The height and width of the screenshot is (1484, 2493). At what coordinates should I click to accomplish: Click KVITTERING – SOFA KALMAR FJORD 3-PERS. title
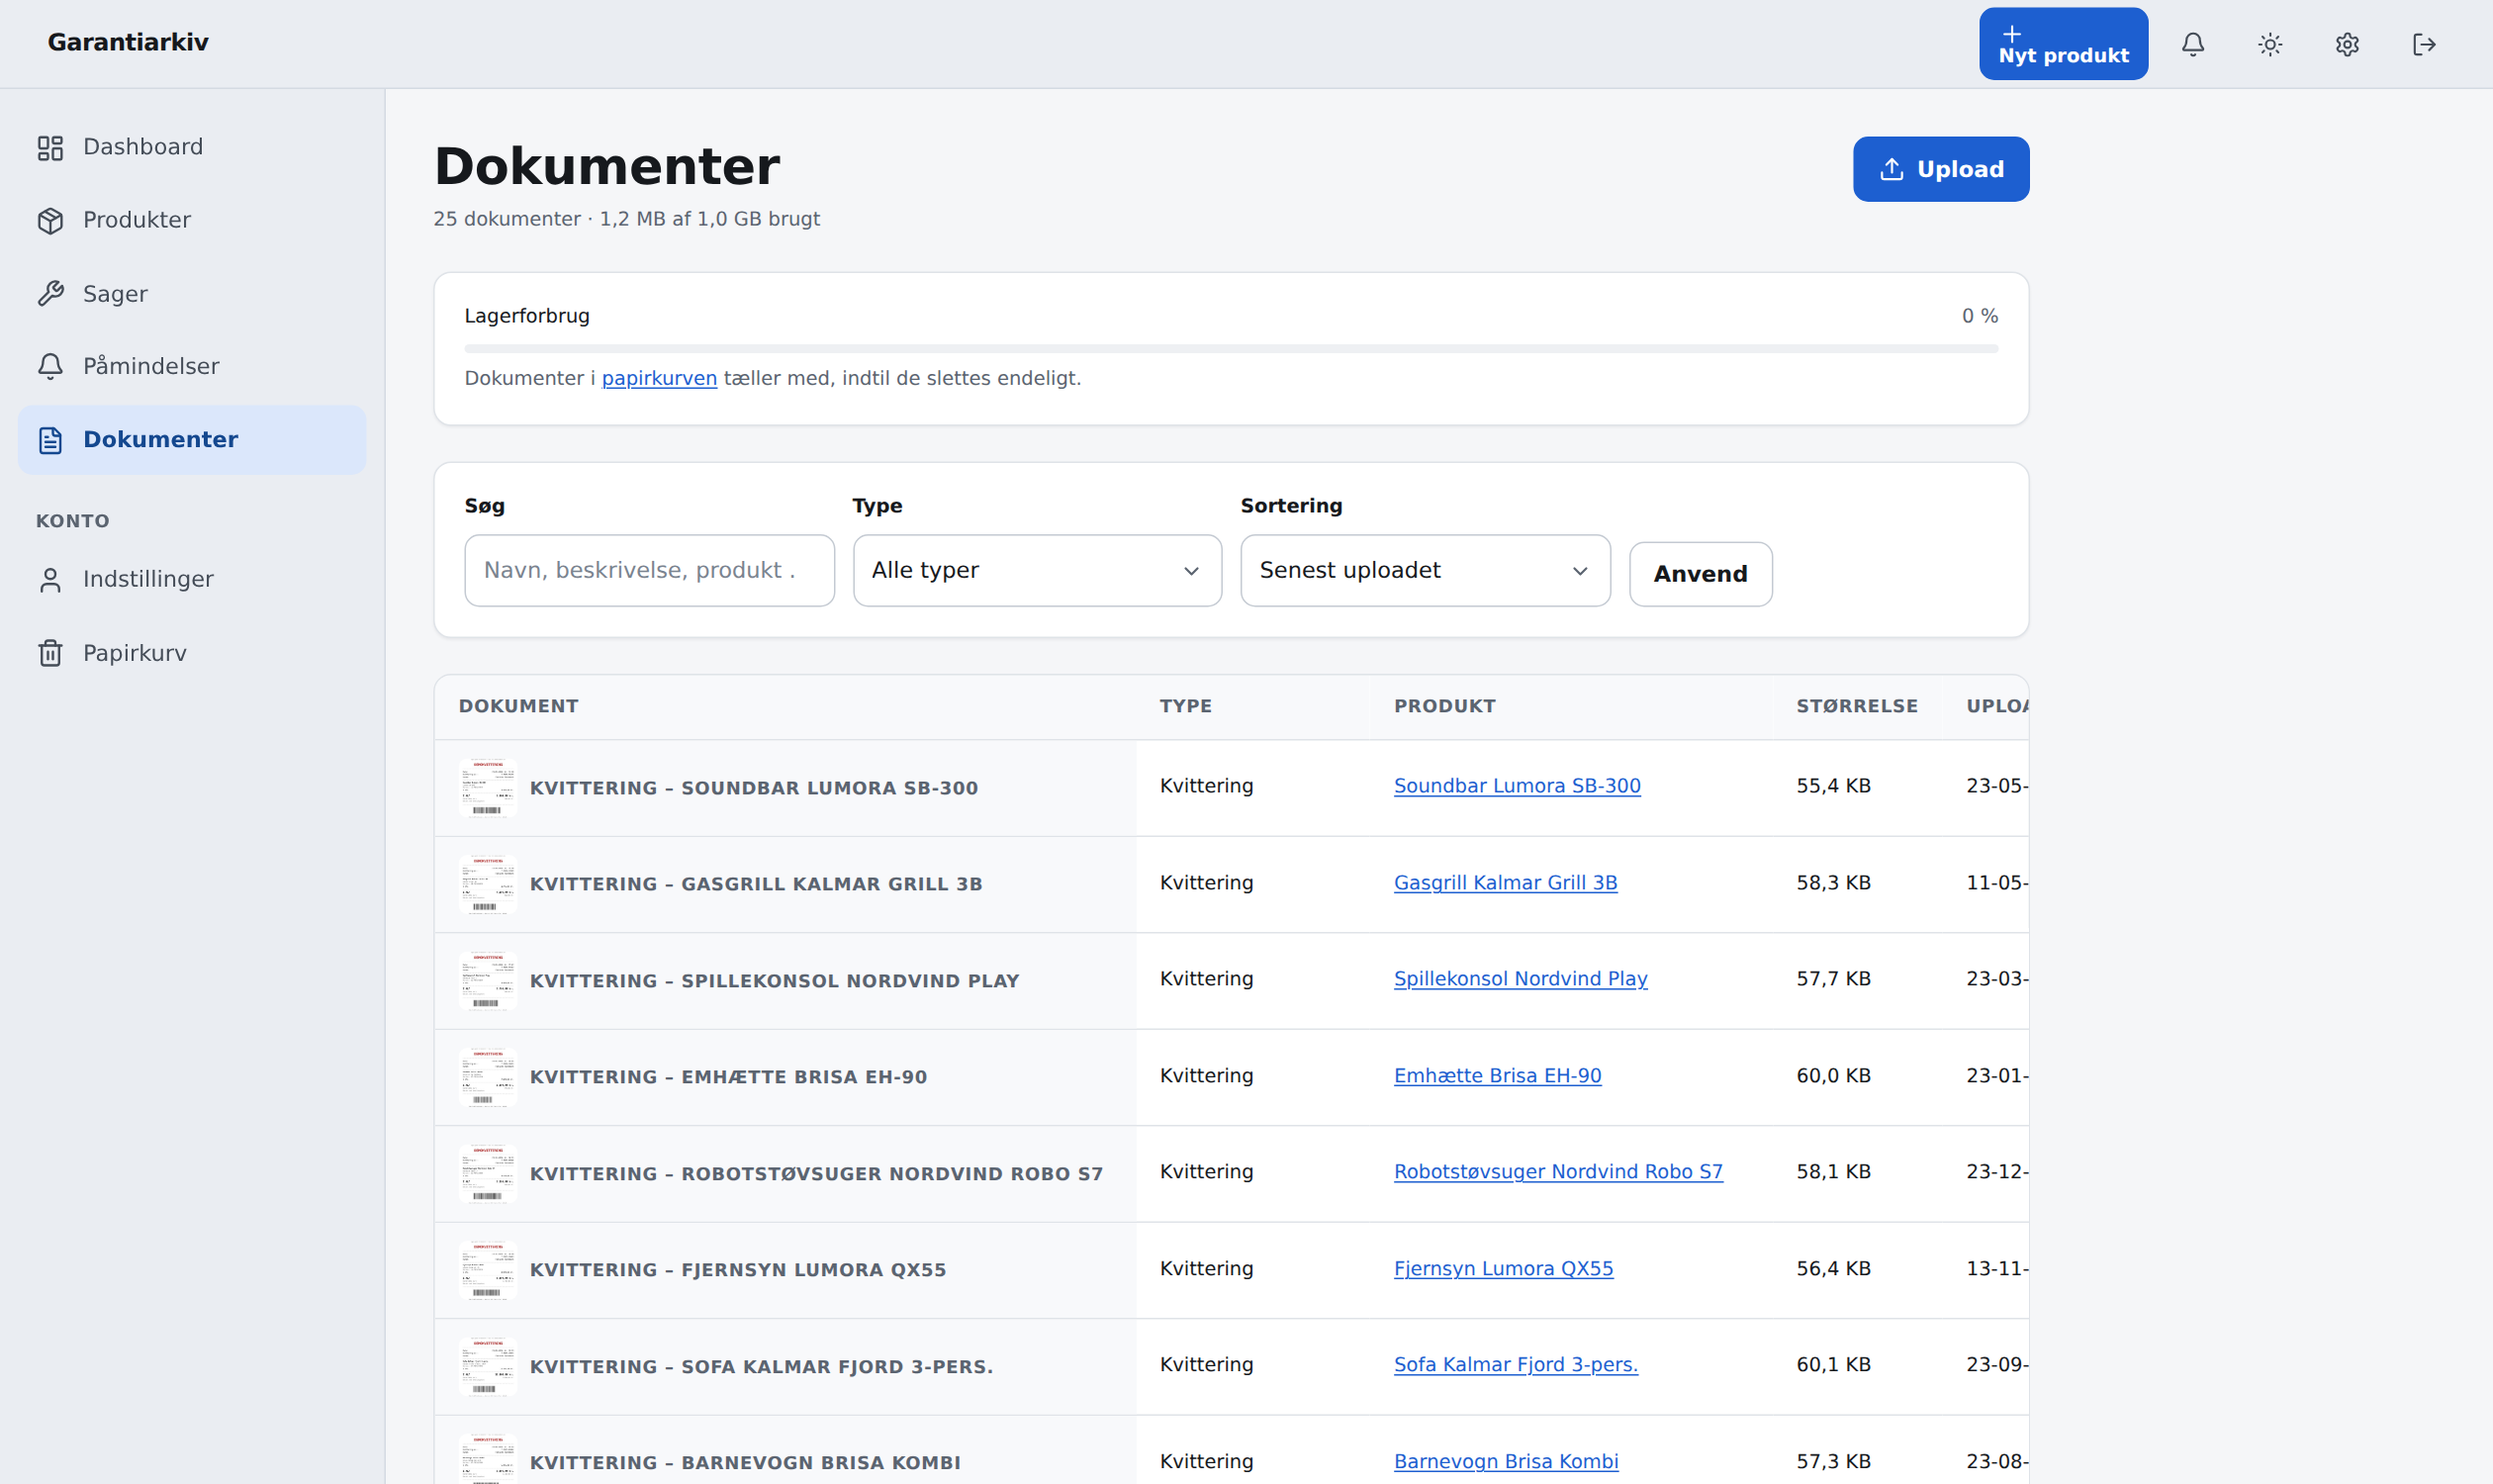(x=761, y=1367)
